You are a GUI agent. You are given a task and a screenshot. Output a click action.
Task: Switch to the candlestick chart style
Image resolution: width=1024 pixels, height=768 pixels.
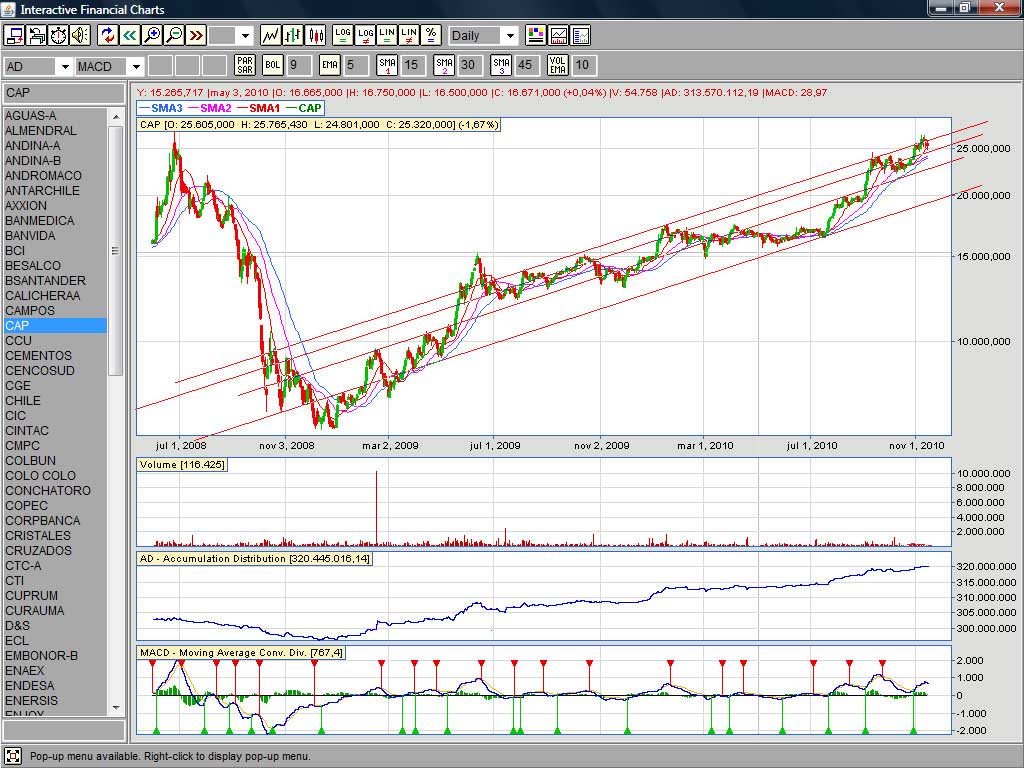pos(316,35)
